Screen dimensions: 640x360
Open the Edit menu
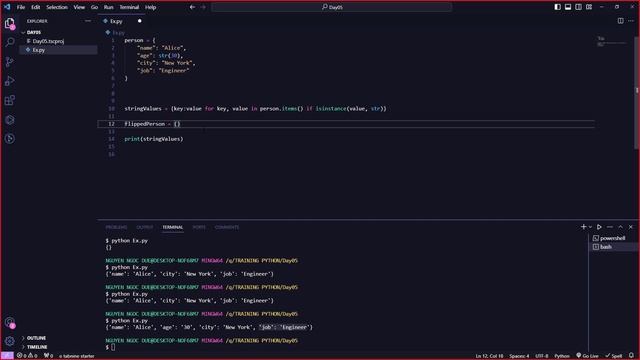tap(36, 7)
